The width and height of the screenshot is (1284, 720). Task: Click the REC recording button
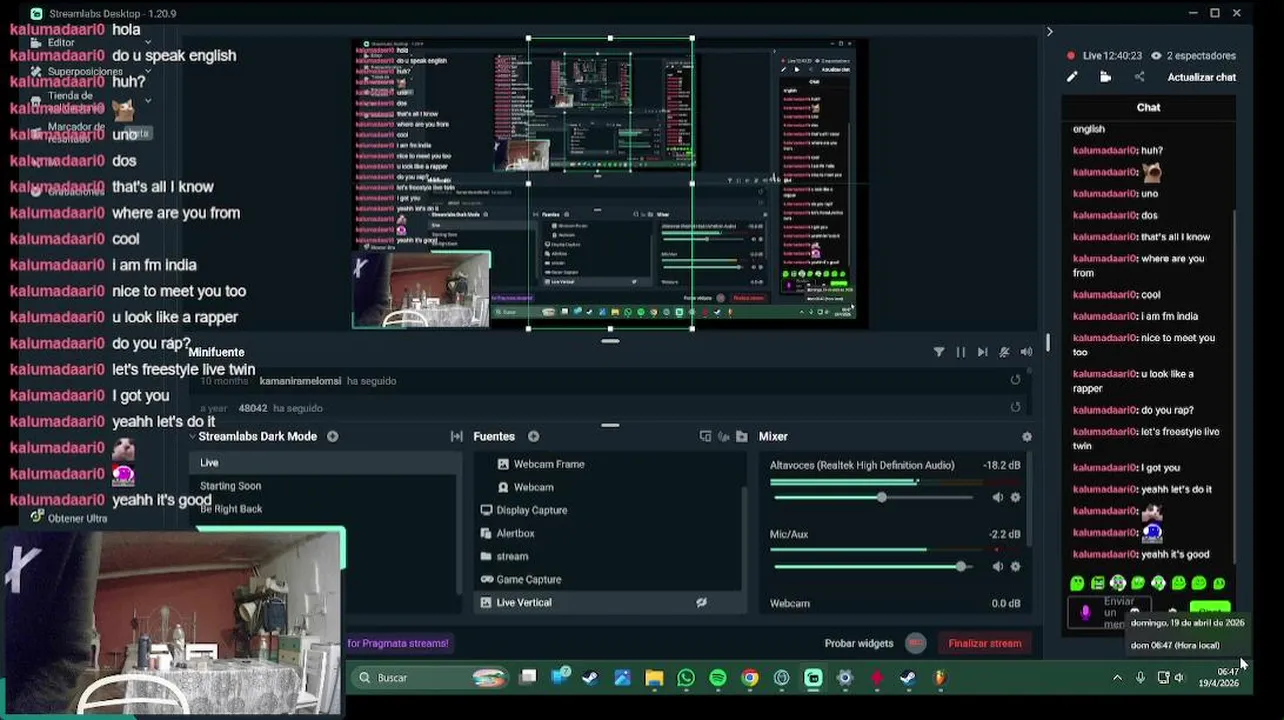(915, 643)
